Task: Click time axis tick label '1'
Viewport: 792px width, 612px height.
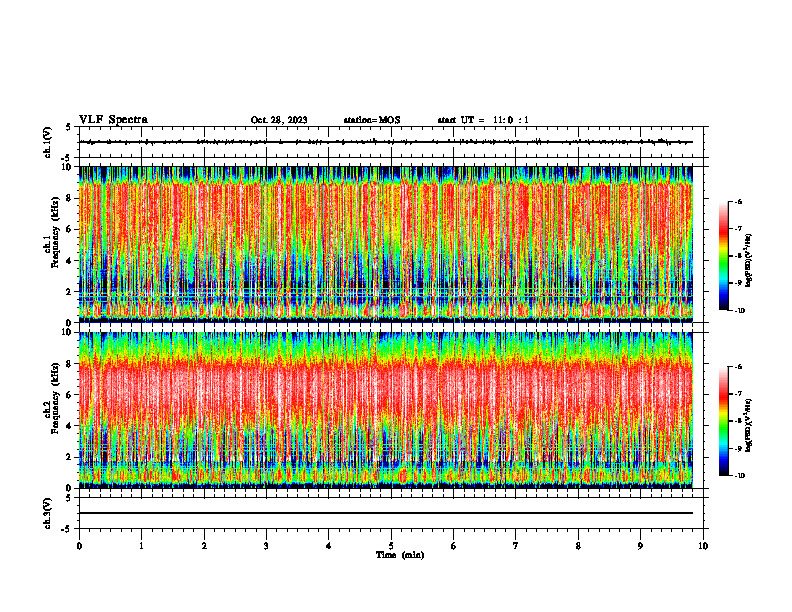Action: [x=141, y=546]
